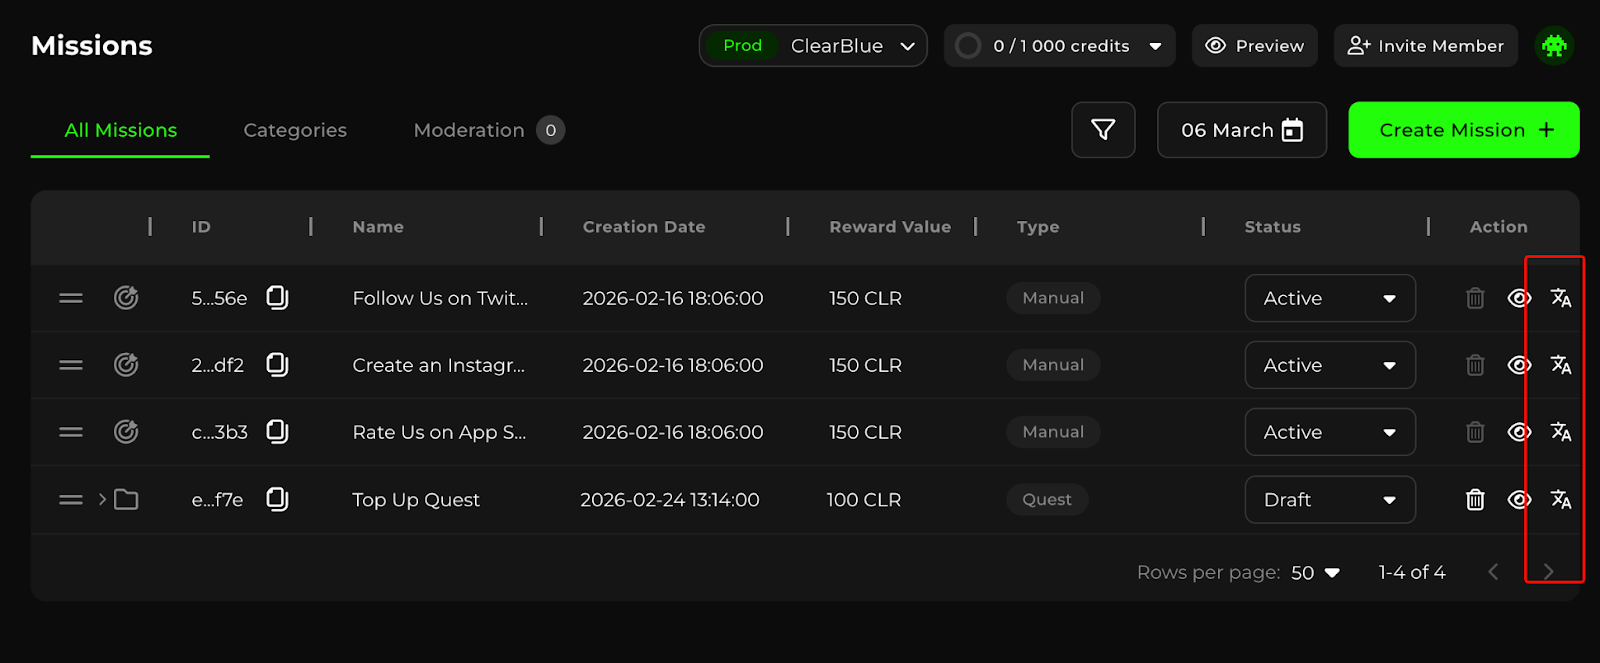Copy ID of Follow Us on Twitter mission
The width and height of the screenshot is (1600, 663).
click(x=277, y=298)
